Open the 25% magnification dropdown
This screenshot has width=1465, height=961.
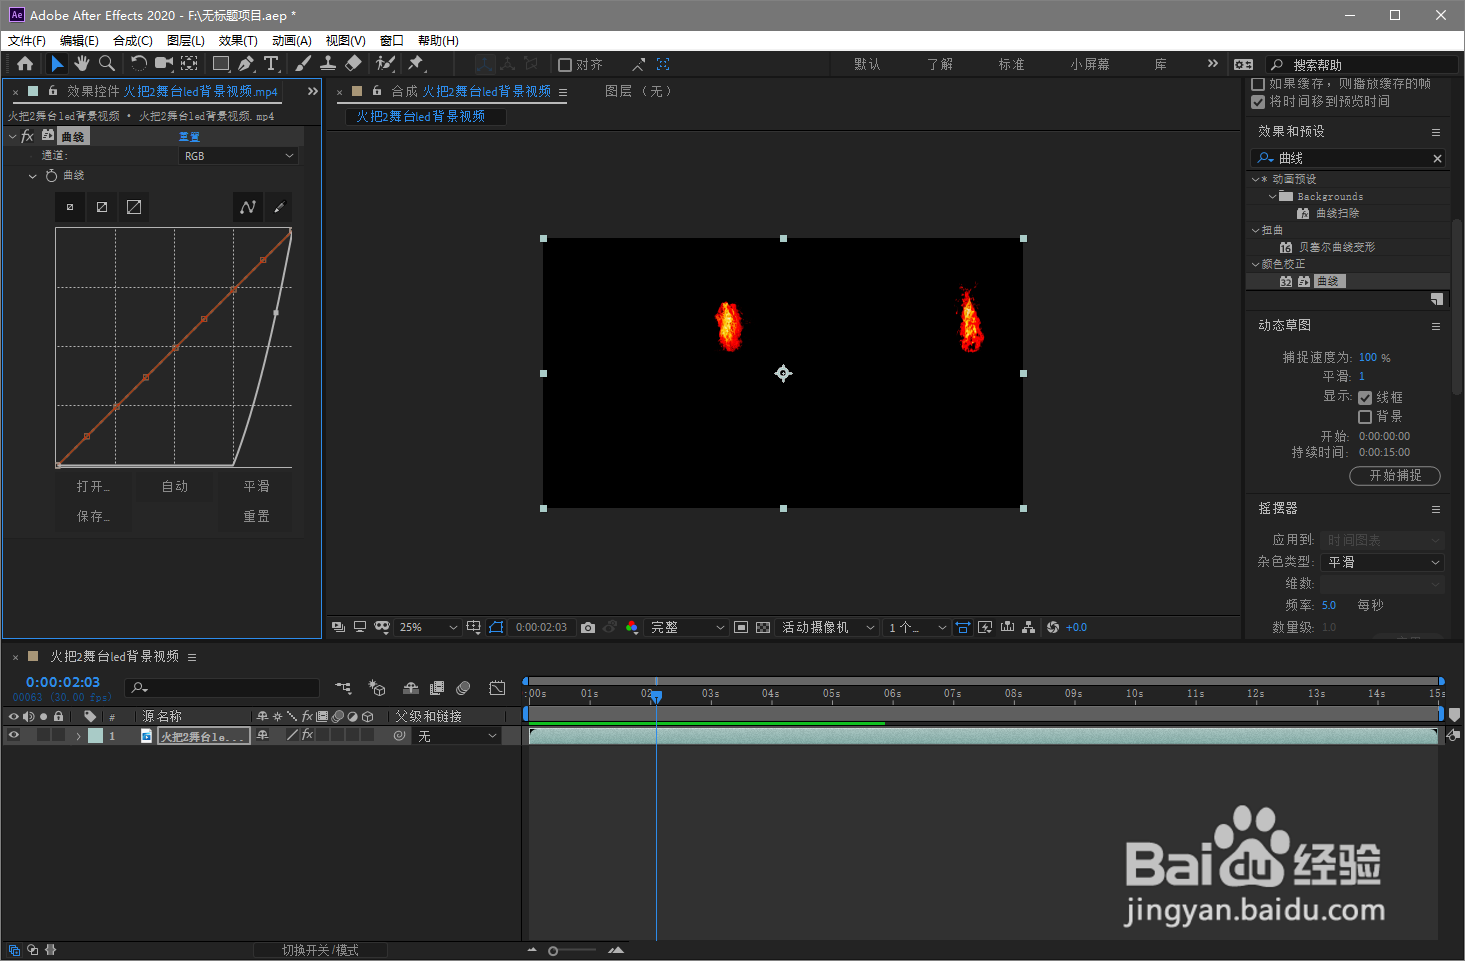tap(427, 627)
